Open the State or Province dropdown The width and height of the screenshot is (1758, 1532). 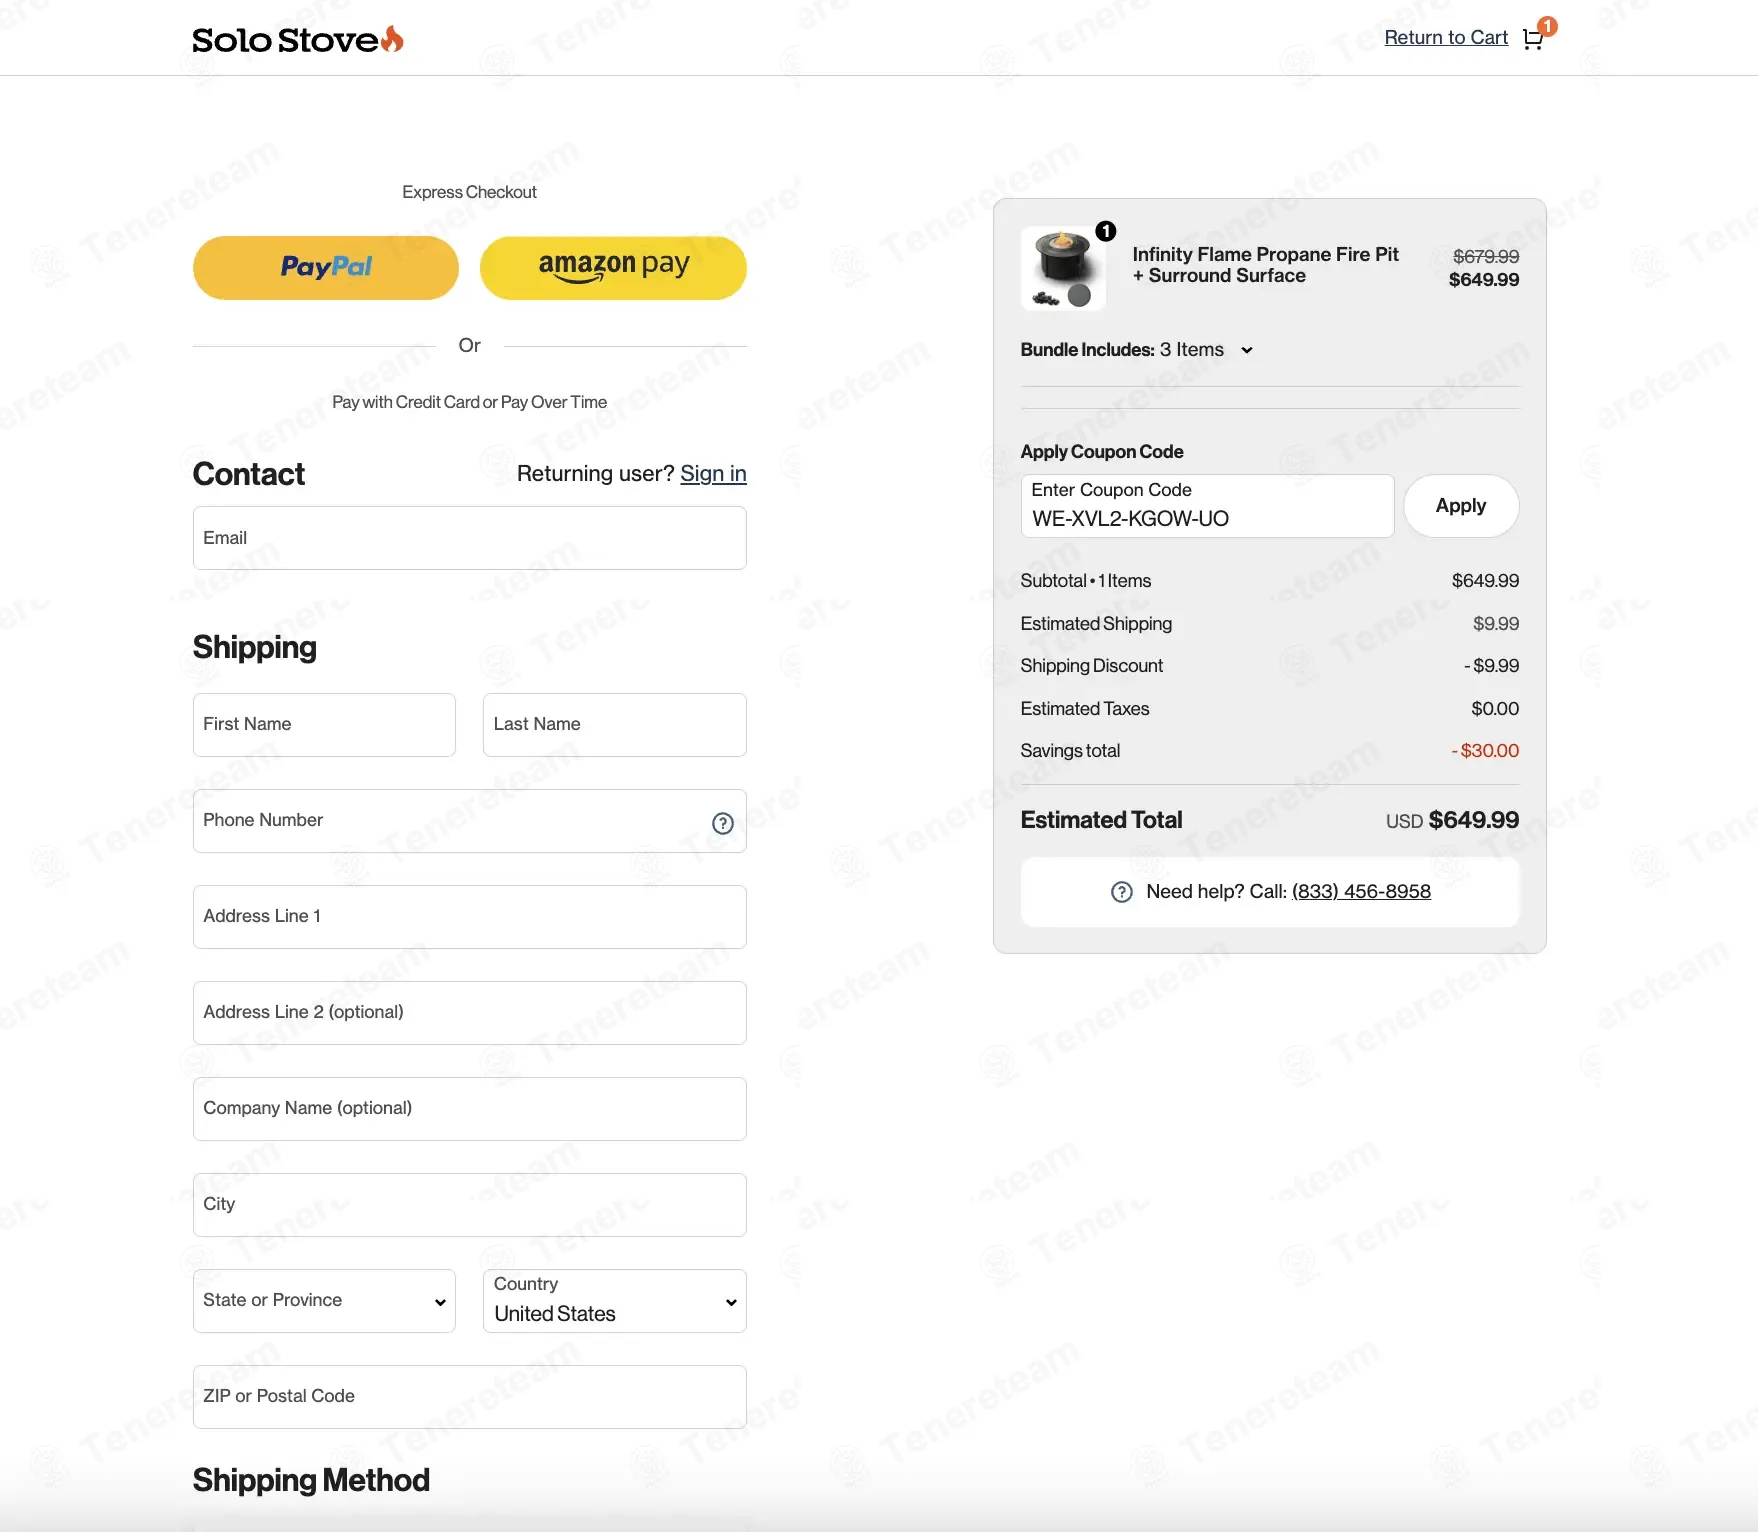click(x=324, y=1301)
